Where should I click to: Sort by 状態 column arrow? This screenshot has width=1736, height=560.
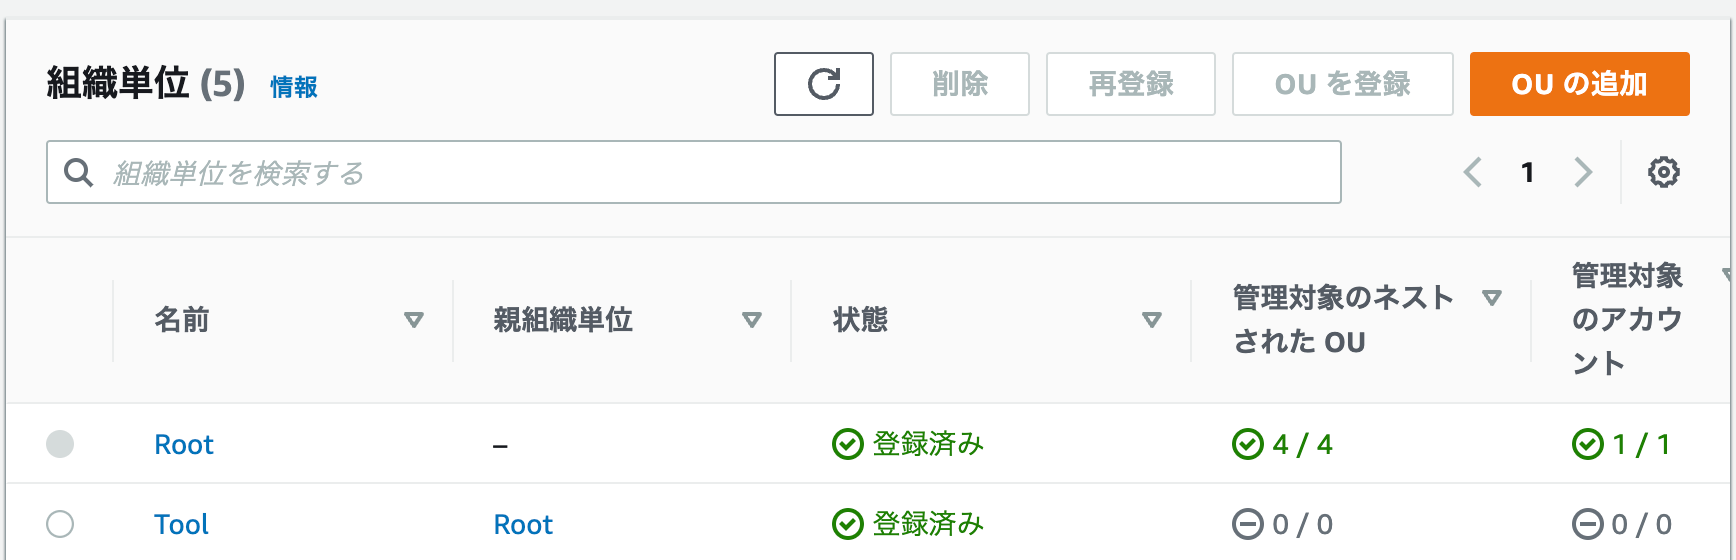coord(1151,320)
